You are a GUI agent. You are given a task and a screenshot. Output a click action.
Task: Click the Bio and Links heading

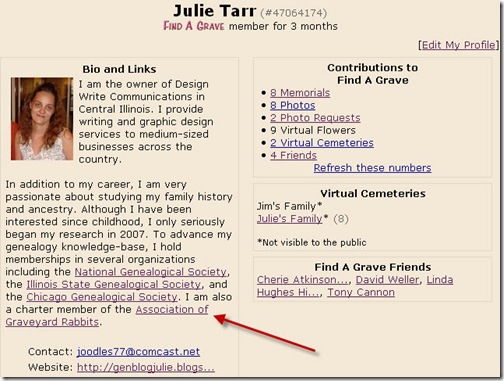click(119, 69)
